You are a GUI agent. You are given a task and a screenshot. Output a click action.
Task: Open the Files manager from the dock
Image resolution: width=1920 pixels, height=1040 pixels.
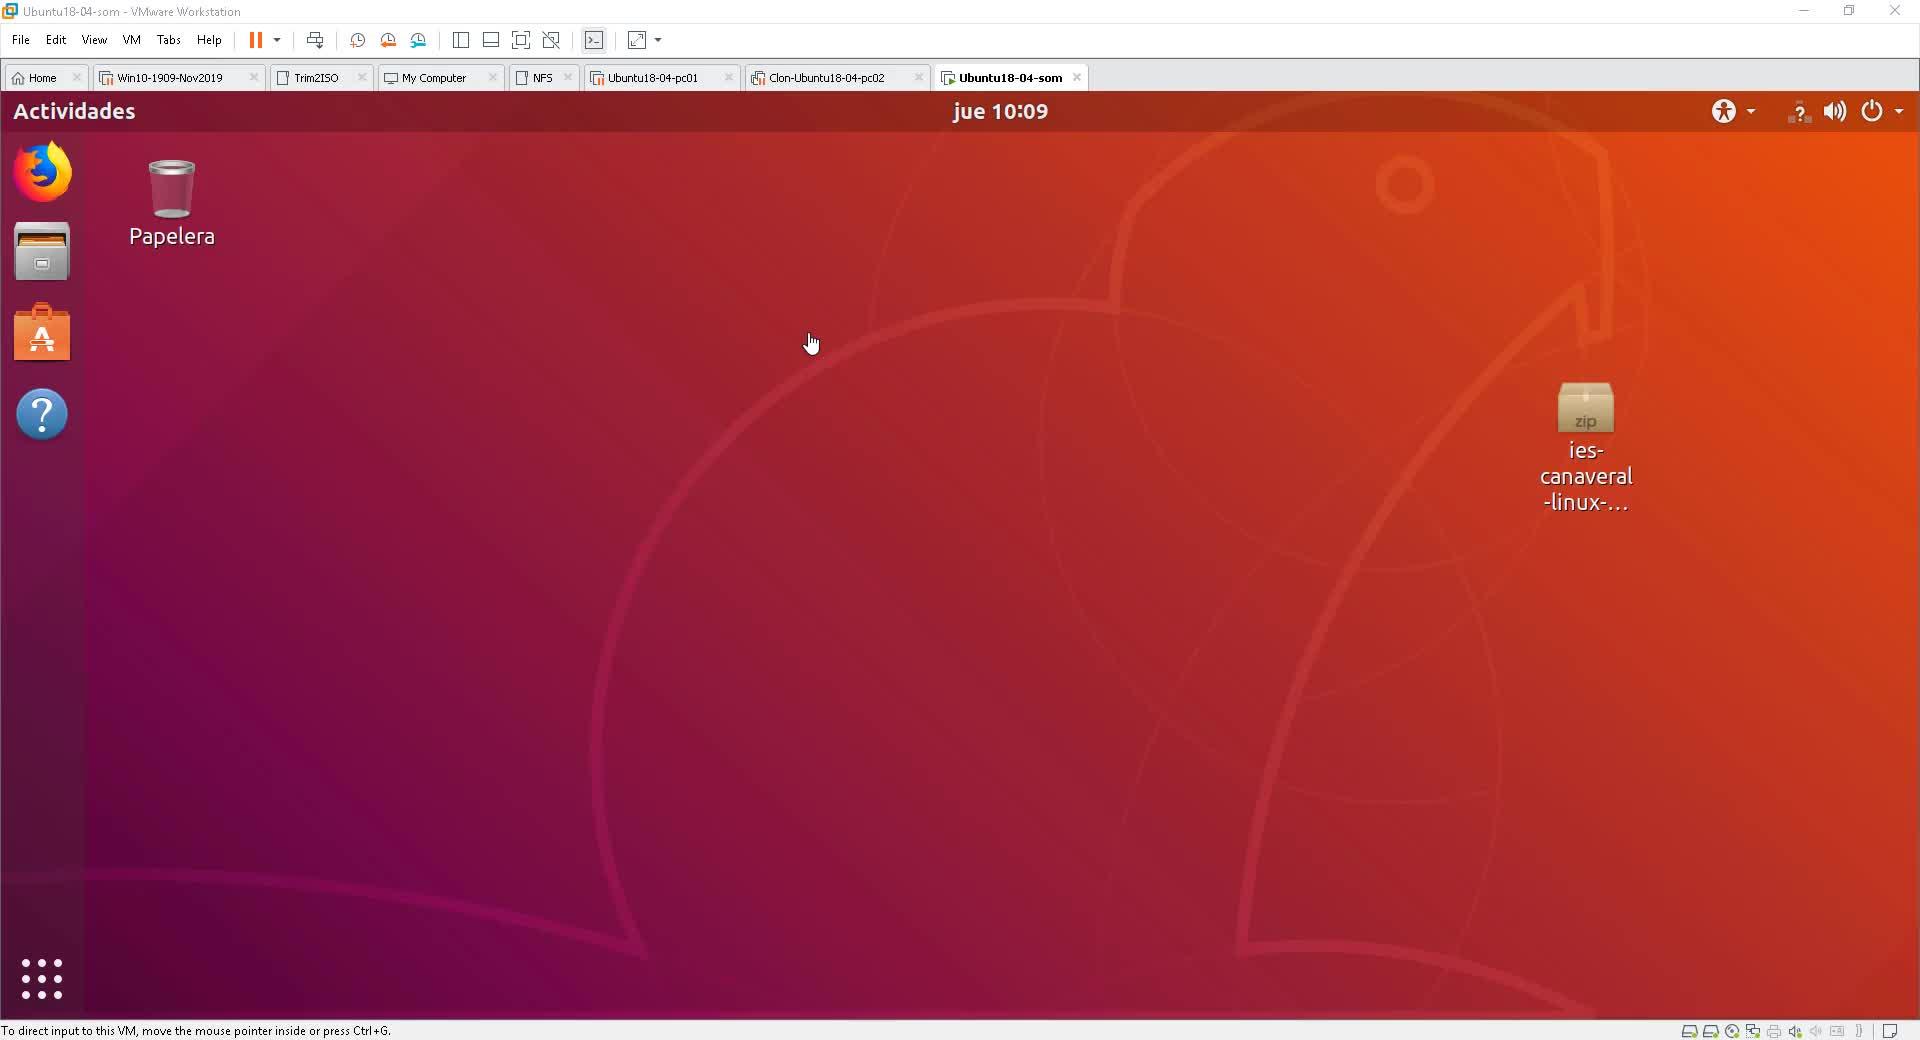click(42, 251)
